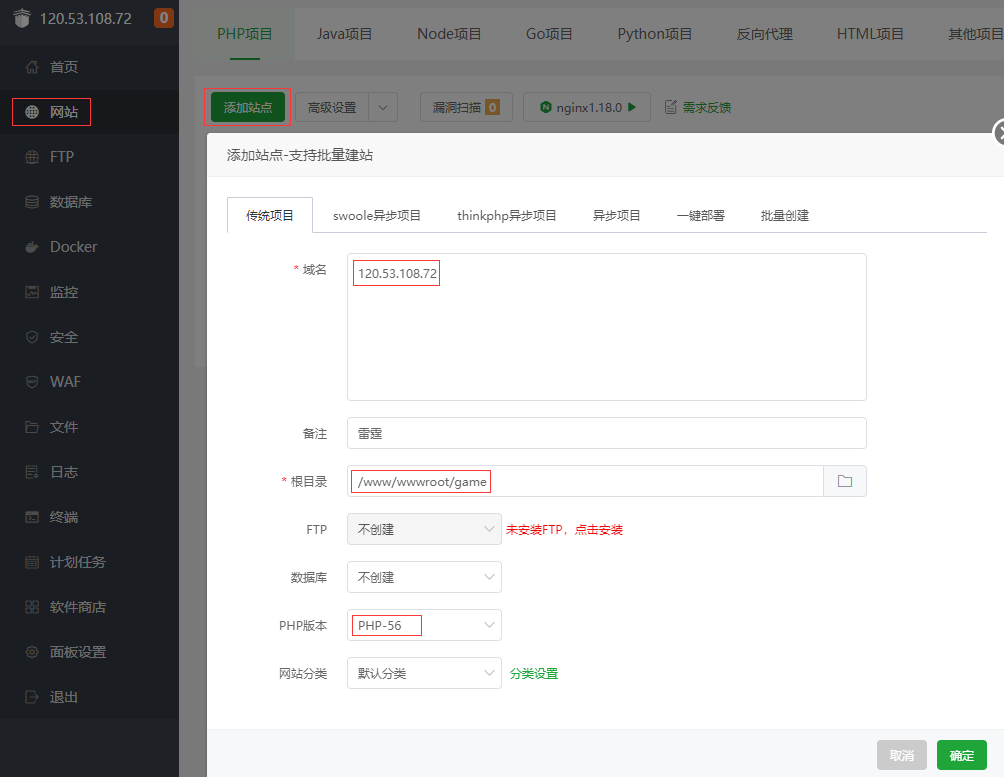The image size is (1004, 777).
Task: Open the 数据库 不创建 selection control
Action: (x=423, y=577)
